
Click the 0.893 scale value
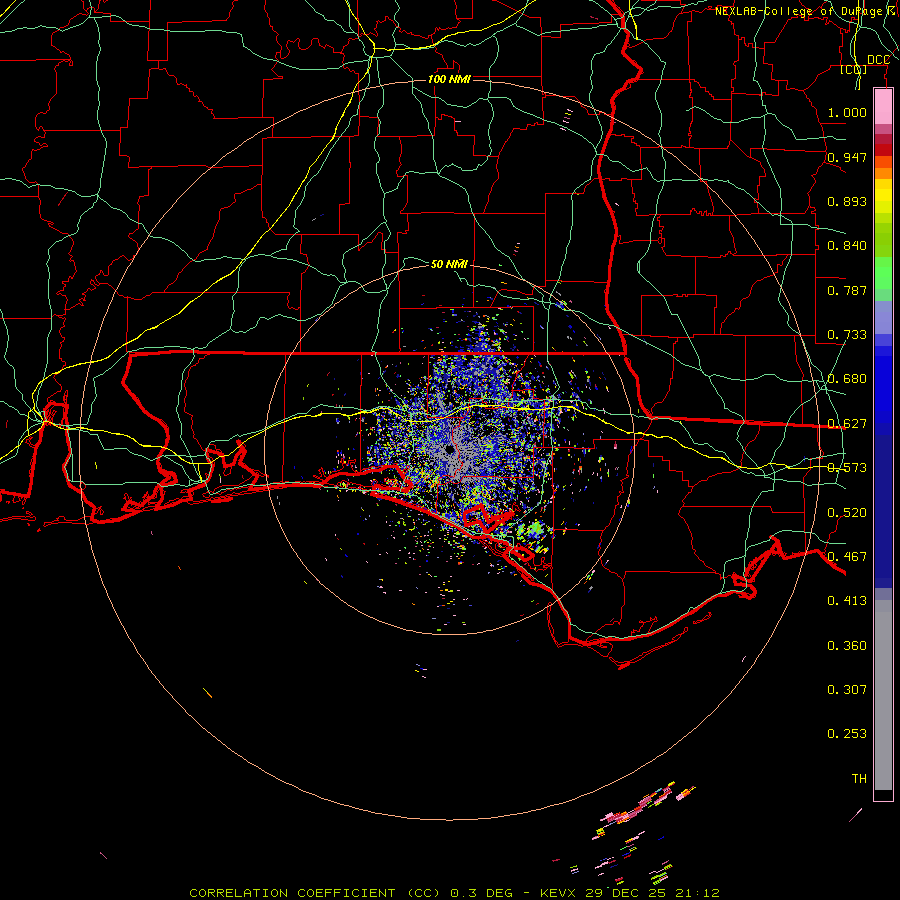point(847,201)
